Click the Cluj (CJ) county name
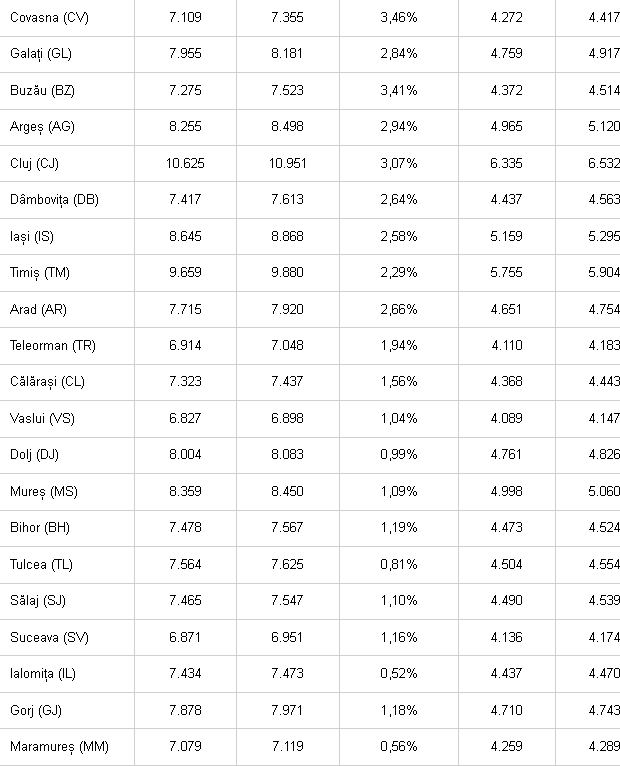 [34, 163]
